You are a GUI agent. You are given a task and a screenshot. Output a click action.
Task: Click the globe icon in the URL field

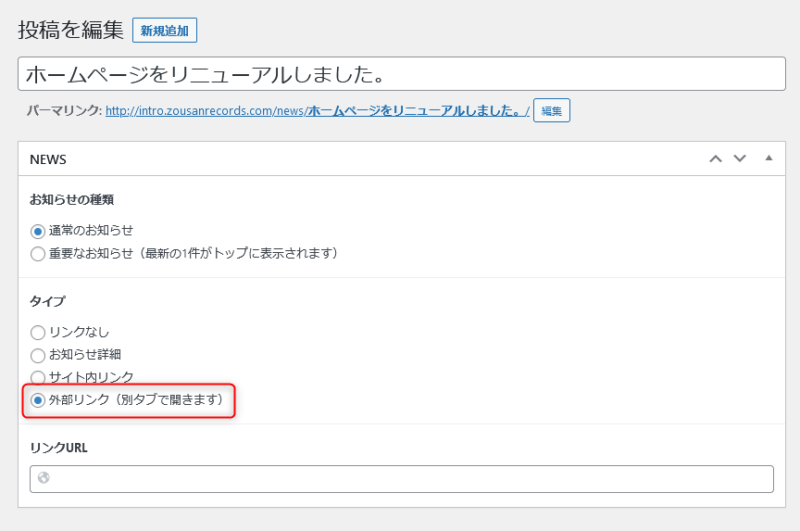pyautogui.click(x=44, y=479)
